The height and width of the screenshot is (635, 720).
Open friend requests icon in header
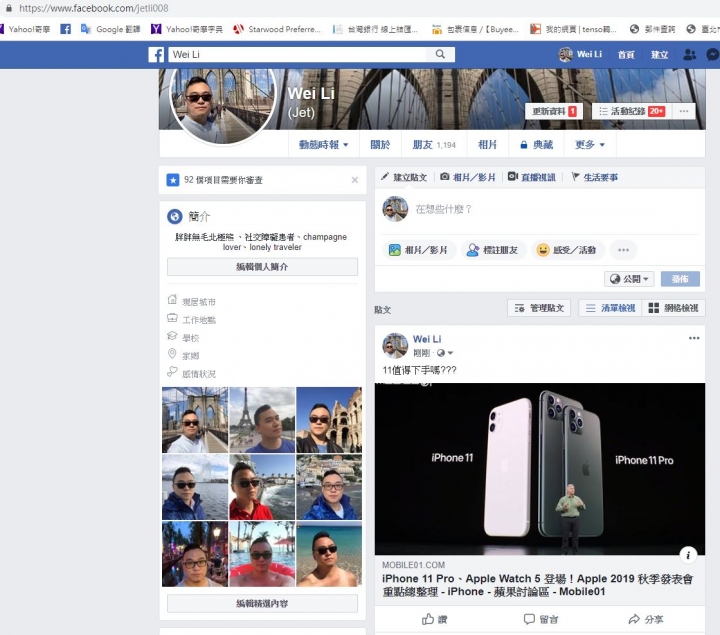tap(689, 55)
